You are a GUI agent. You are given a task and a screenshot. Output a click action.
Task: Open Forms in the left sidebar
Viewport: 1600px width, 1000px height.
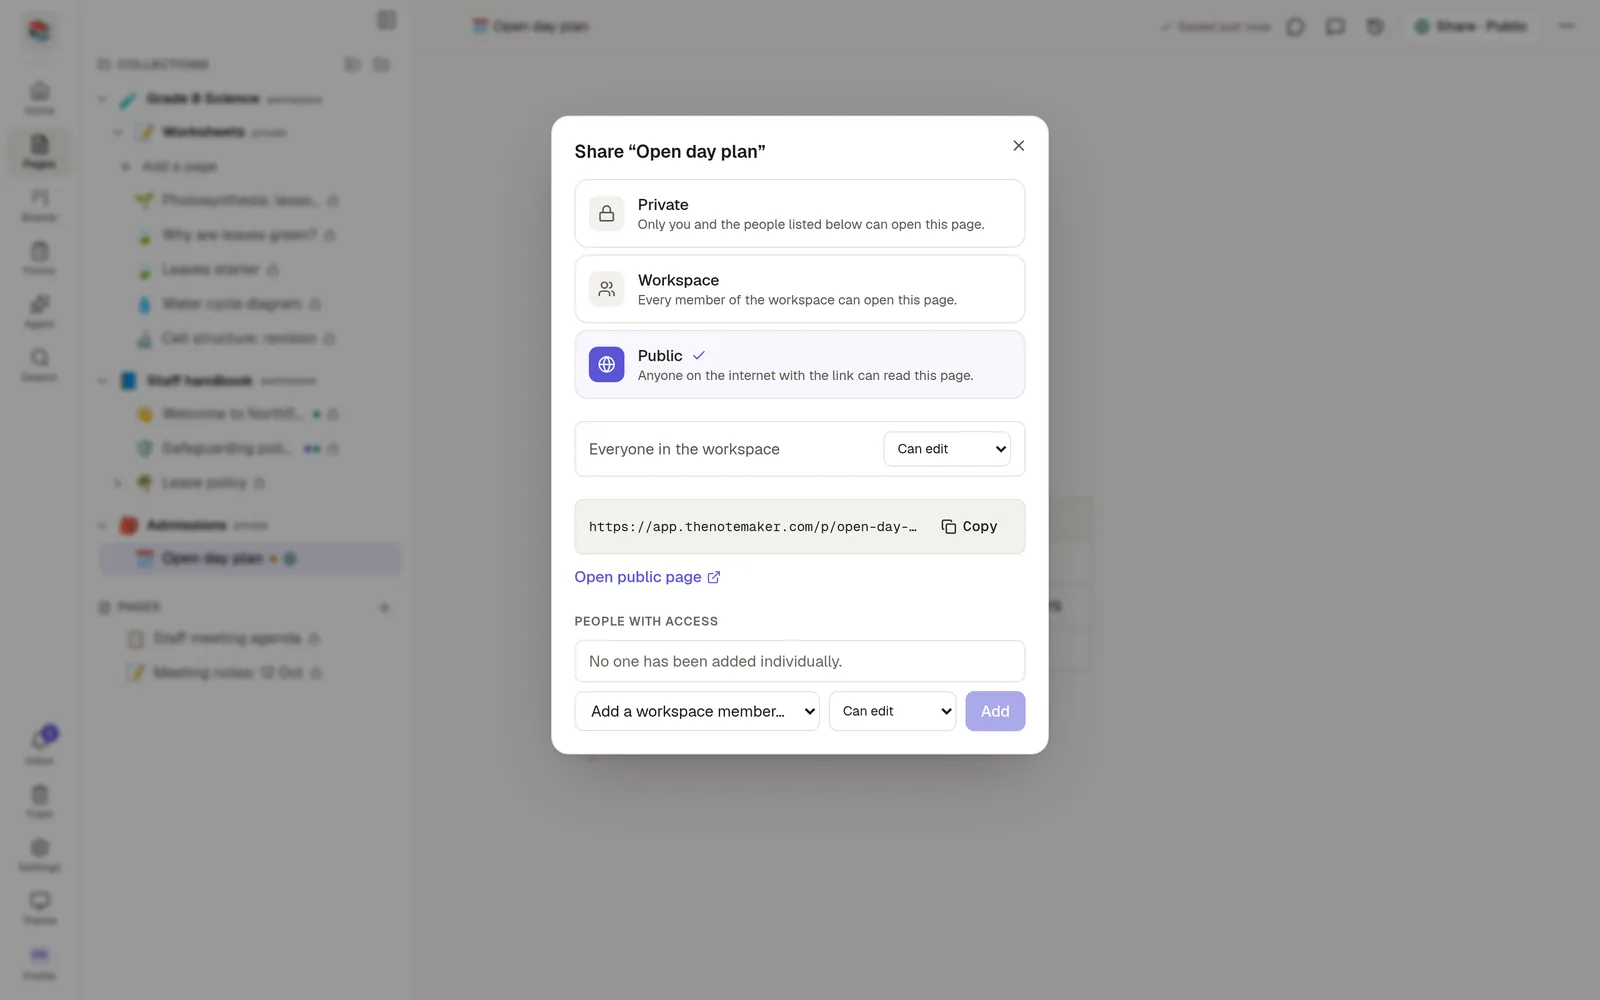tap(39, 258)
